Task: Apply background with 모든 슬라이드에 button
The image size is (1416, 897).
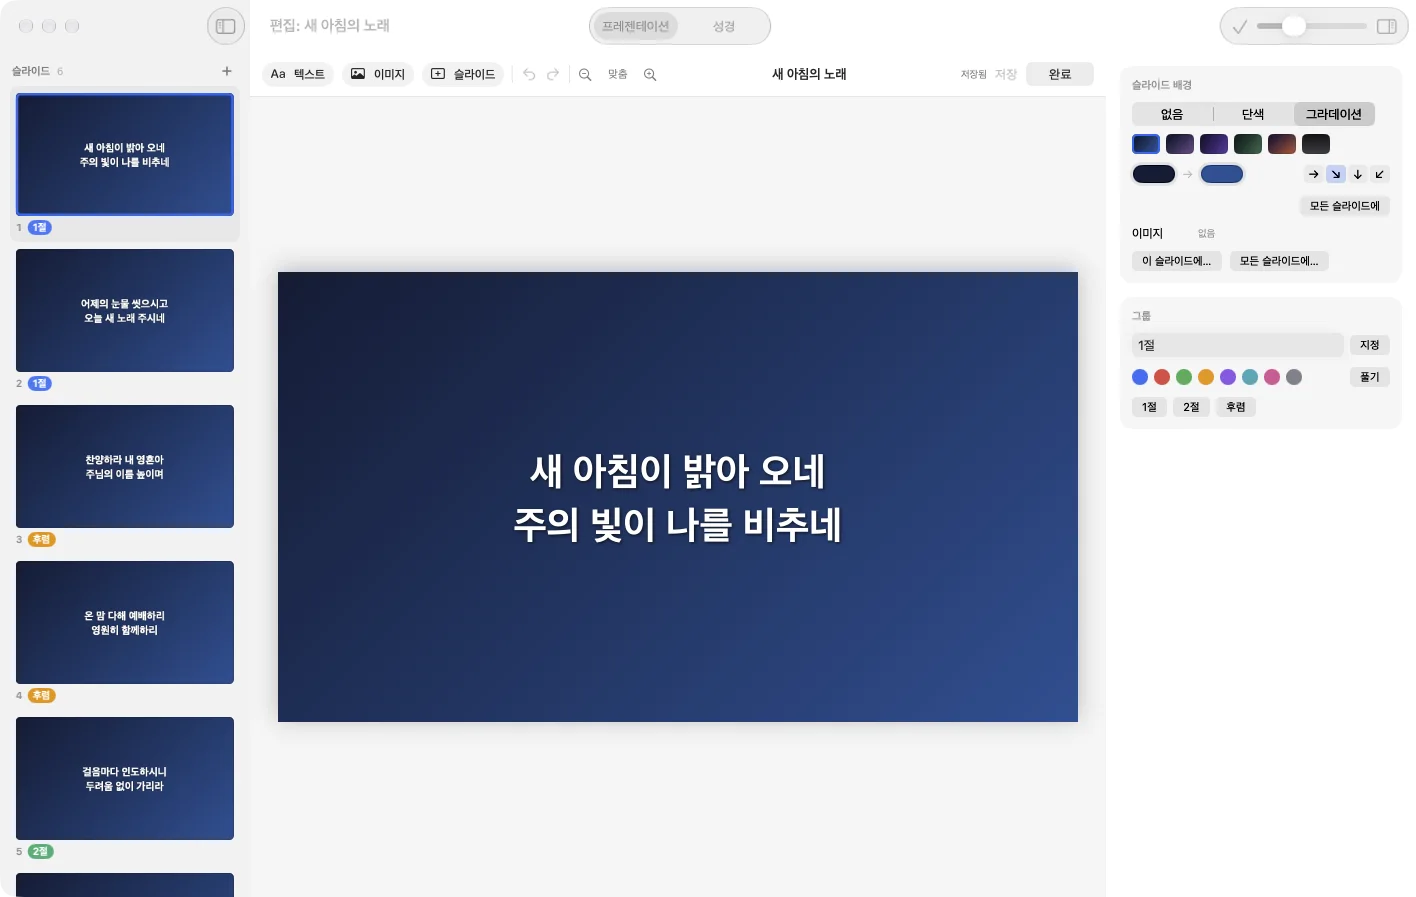Action: [x=1345, y=206]
